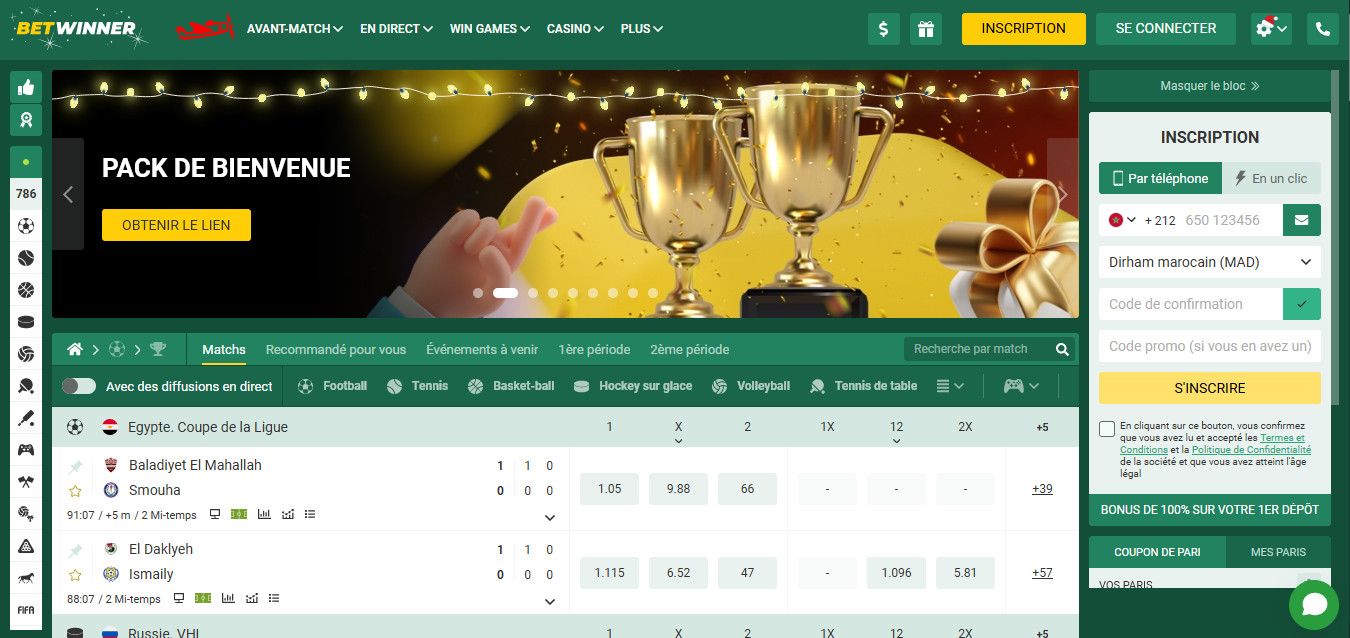Check the terms and conditions checkbox
Image resolution: width=1350 pixels, height=638 pixels.
pyautogui.click(x=1107, y=429)
